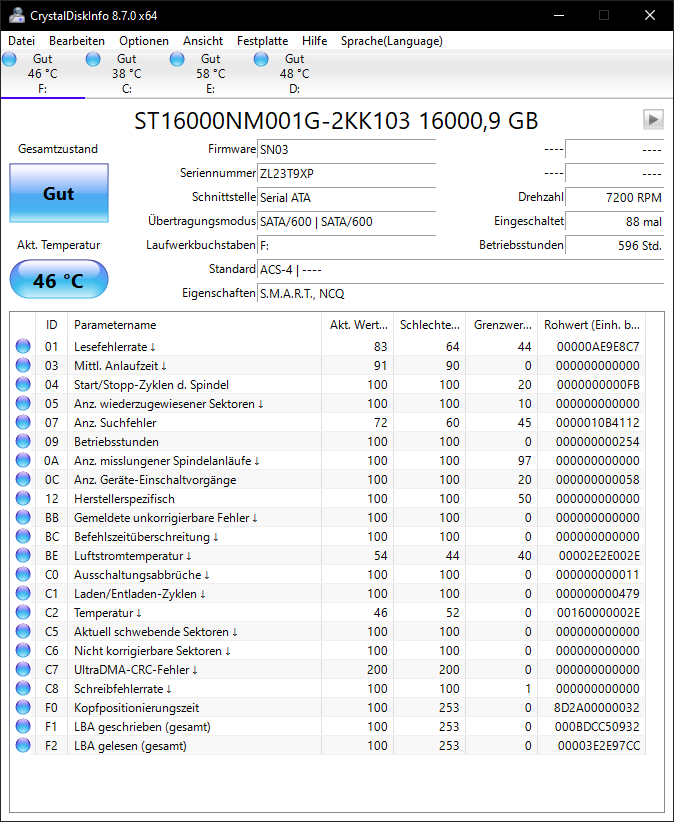Click the Eigenschaften field S.M.A.R.T., NCQ
The width and height of the screenshot is (674, 822).
point(460,294)
